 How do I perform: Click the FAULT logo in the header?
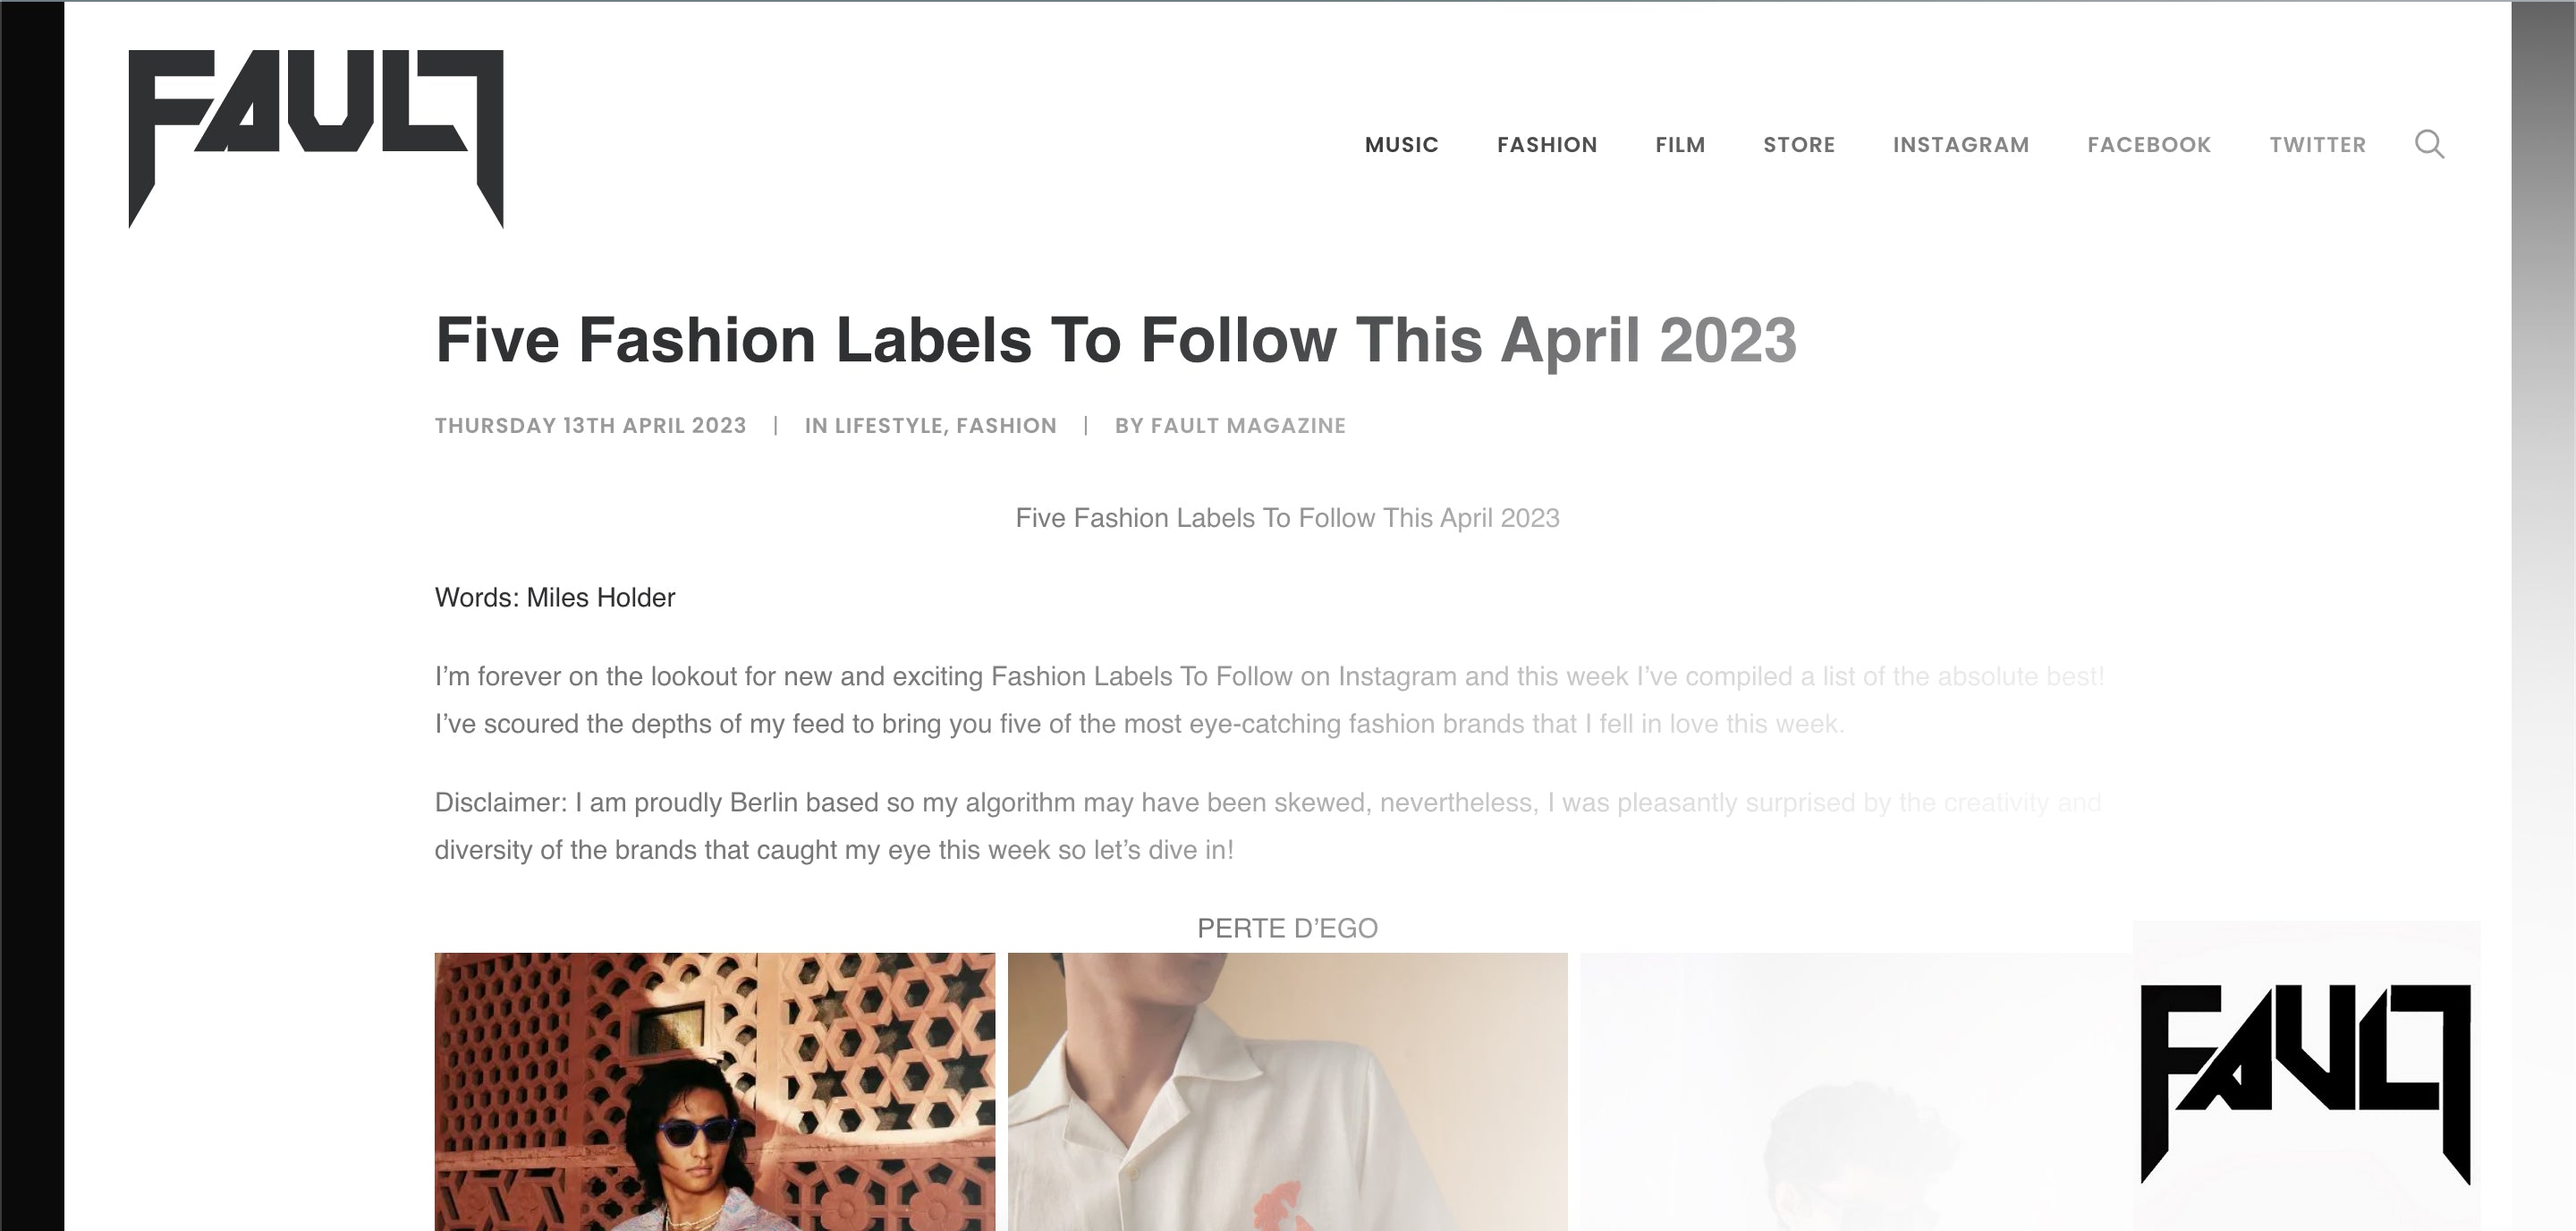[x=315, y=138]
